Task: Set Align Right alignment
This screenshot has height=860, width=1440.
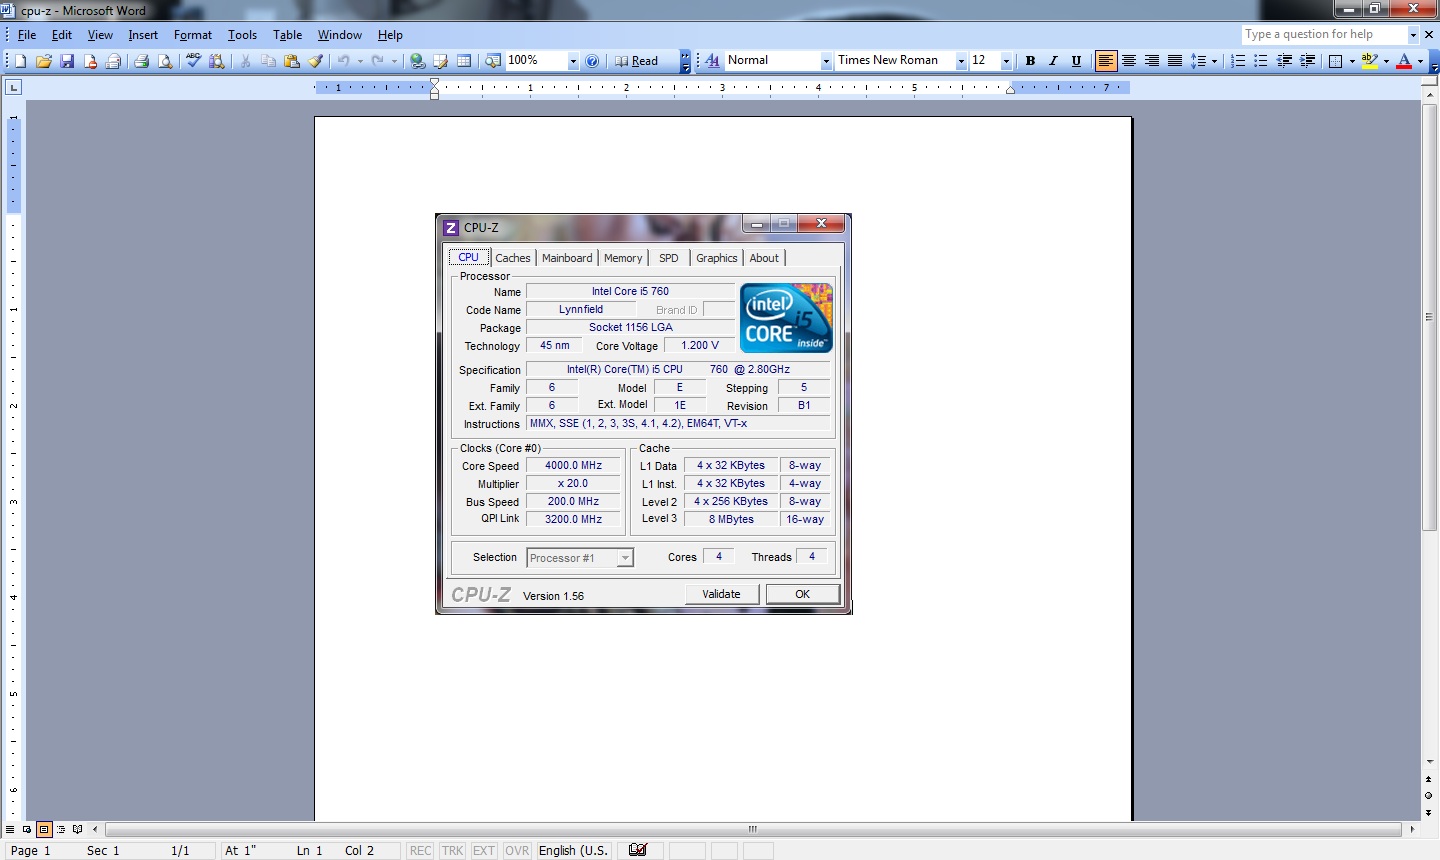Action: 1152,61
